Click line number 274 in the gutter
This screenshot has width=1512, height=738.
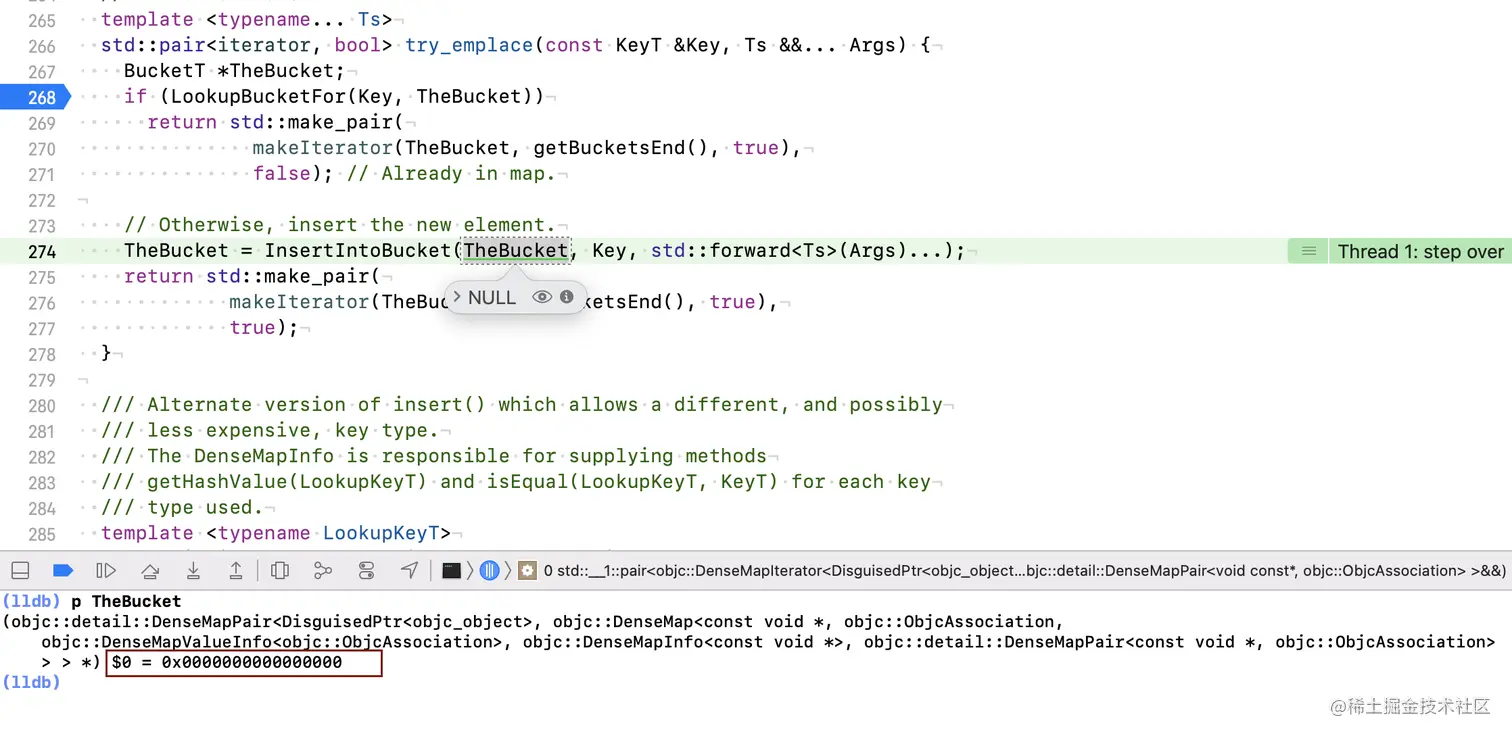42,251
